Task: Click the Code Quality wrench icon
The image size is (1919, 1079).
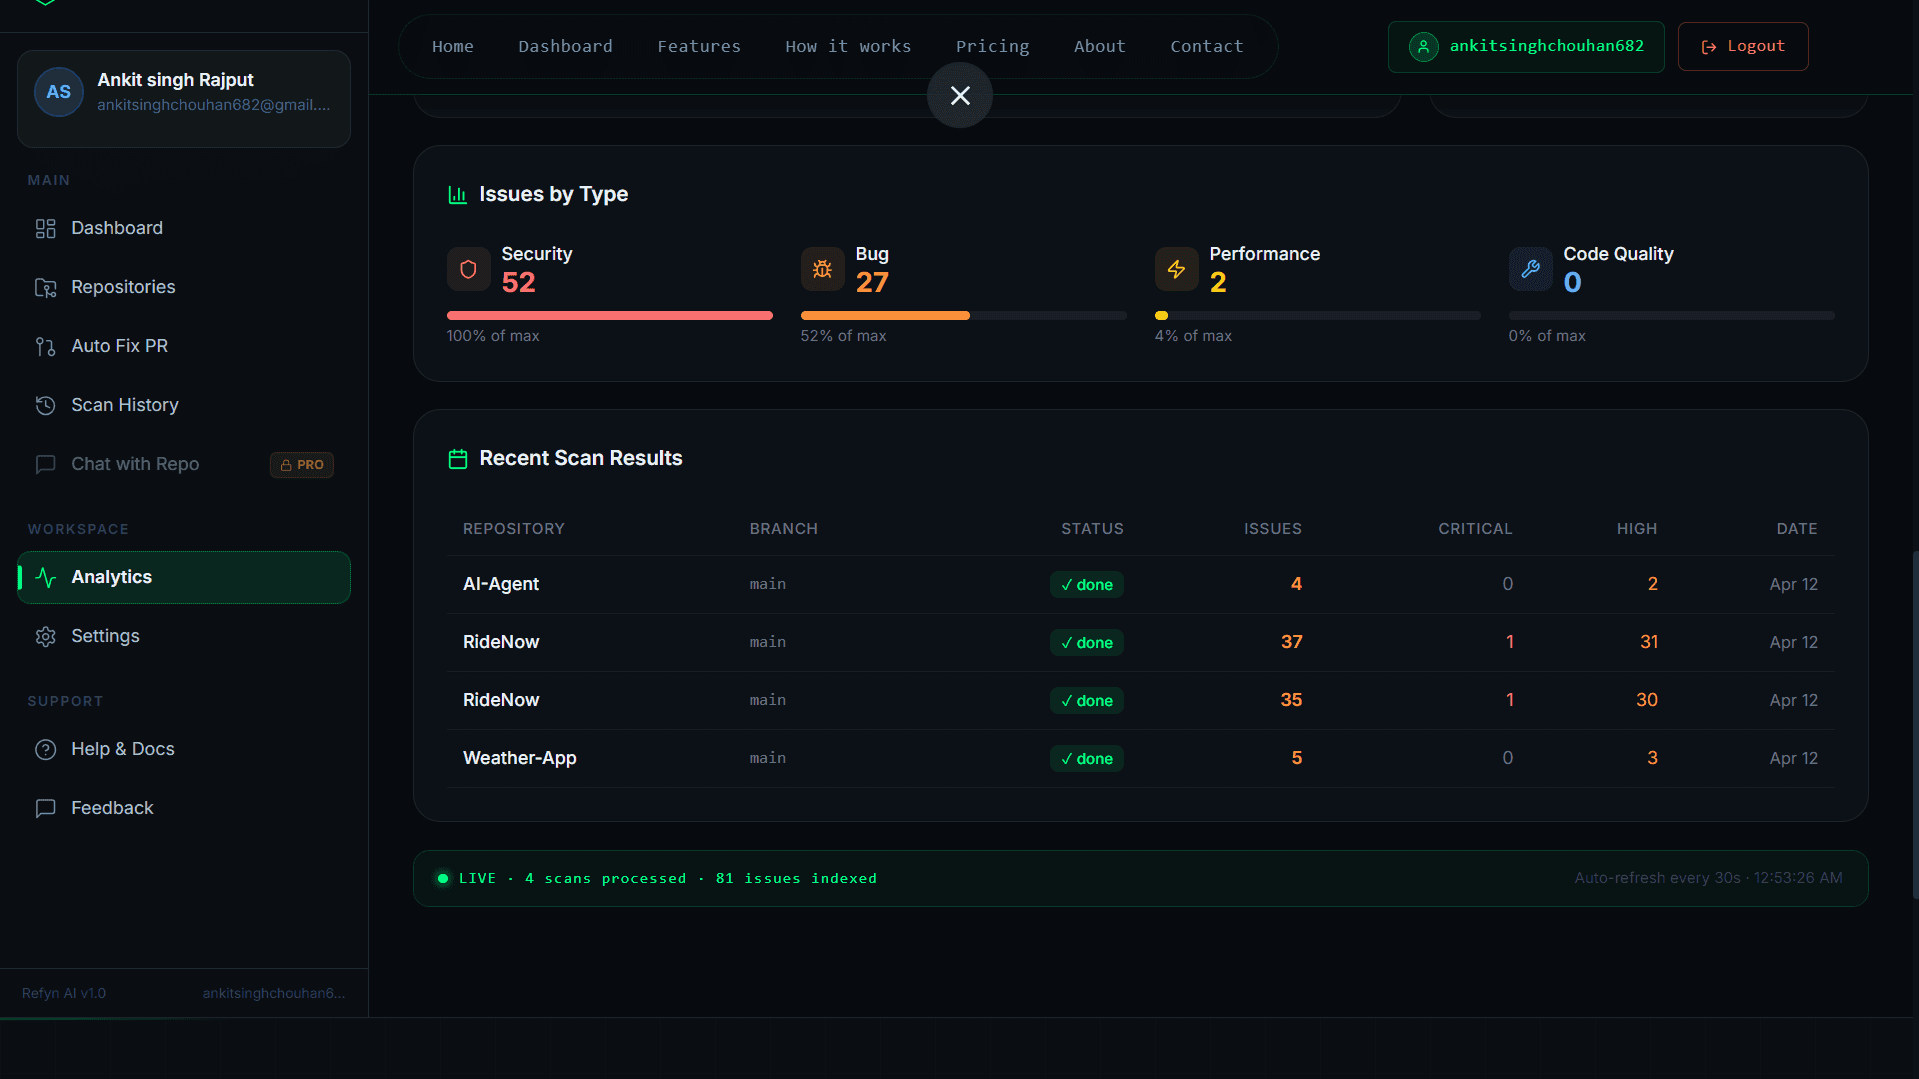Action: (1530, 269)
